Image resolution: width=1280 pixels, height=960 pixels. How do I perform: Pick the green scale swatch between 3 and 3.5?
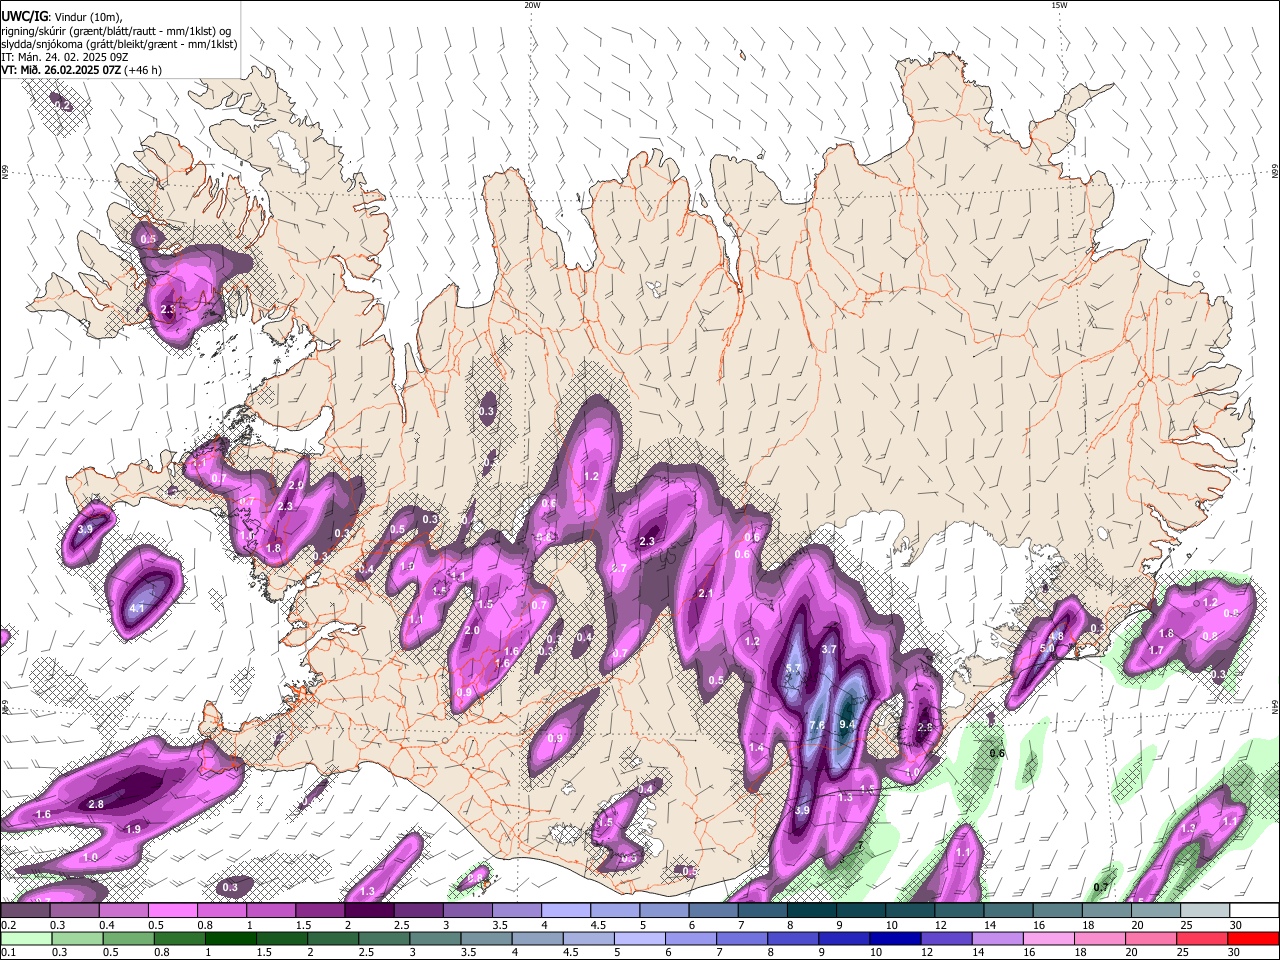435,938
